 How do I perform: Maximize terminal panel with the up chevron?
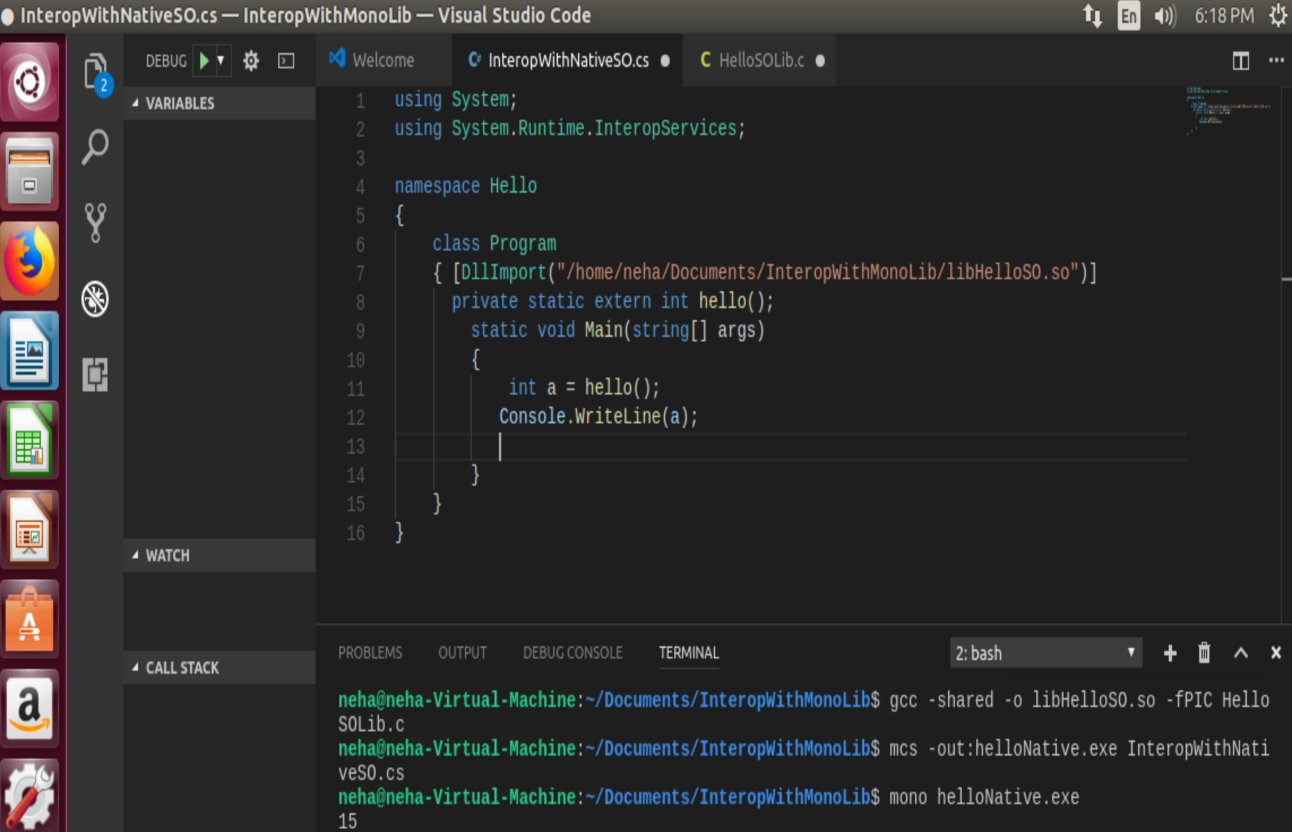pos(1240,653)
